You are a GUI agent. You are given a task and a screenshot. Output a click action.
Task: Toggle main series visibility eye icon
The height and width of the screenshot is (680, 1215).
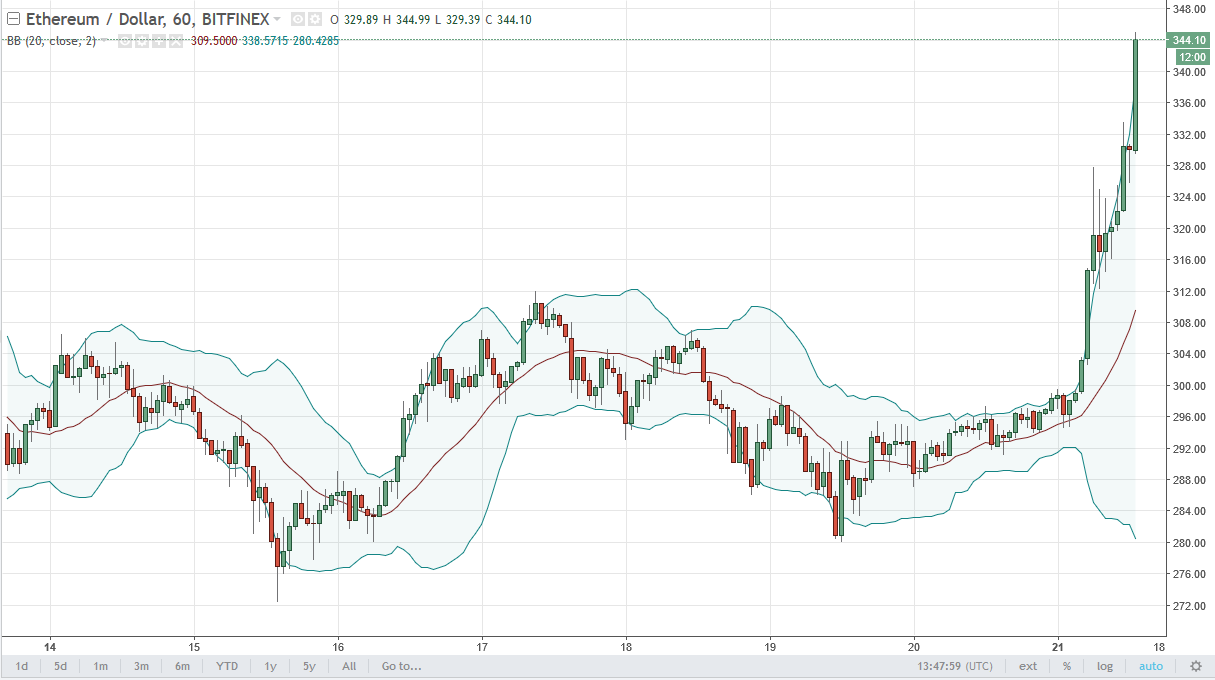[x=298, y=19]
